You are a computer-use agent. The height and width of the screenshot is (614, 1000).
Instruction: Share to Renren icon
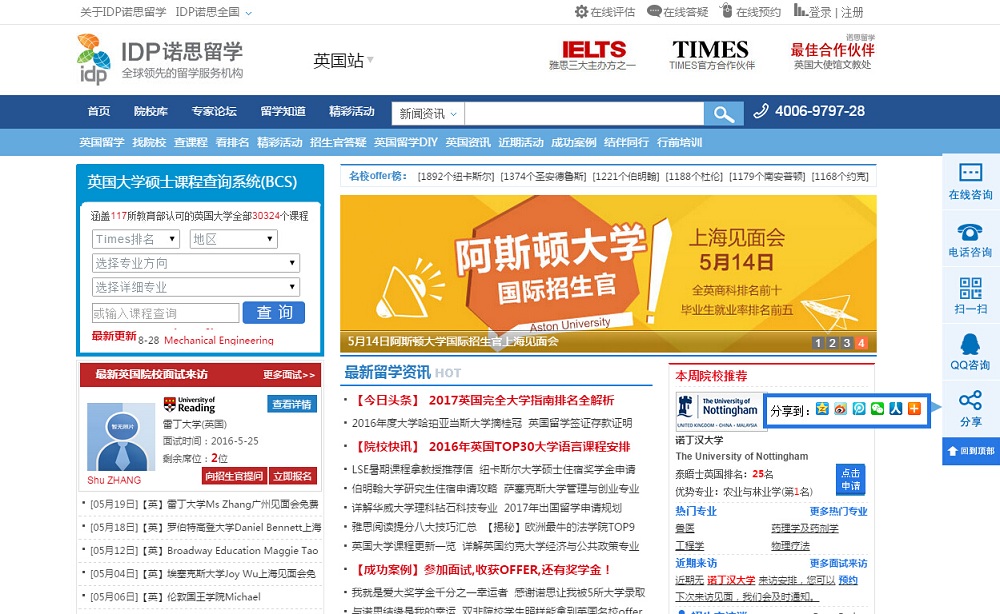tap(896, 409)
